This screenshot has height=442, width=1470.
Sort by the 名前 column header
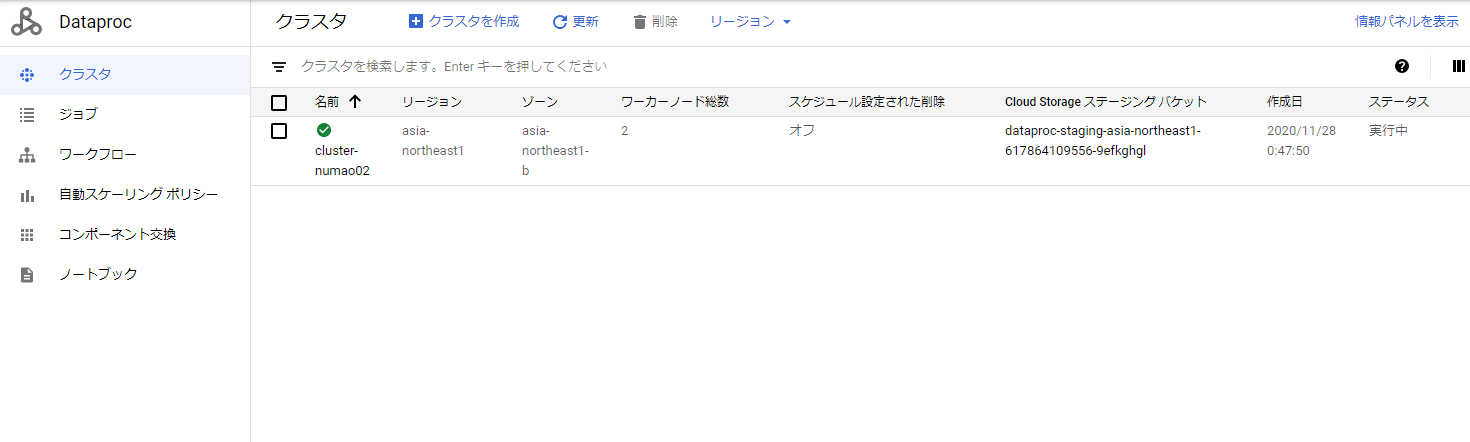pyautogui.click(x=327, y=102)
